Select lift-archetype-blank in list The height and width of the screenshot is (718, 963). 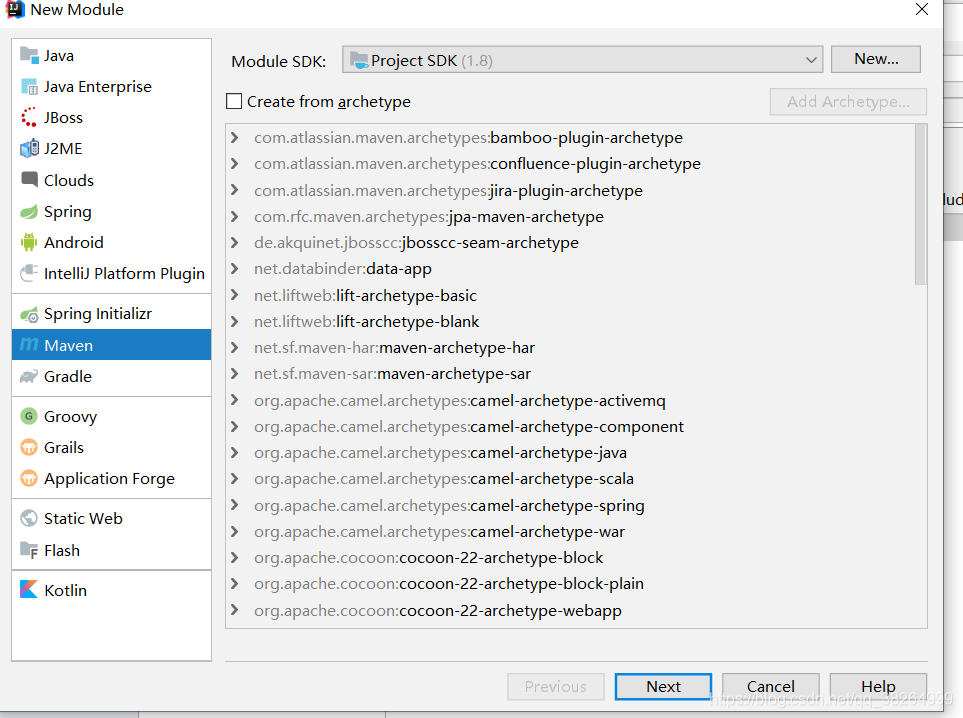(365, 321)
